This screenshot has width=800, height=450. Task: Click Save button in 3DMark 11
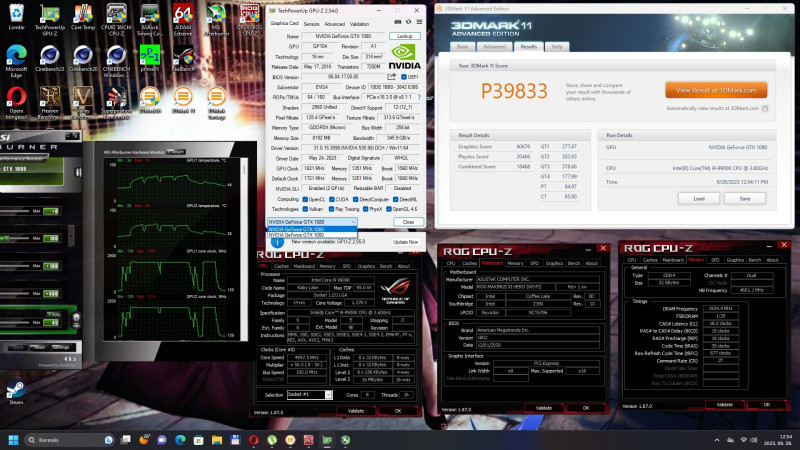[745, 198]
